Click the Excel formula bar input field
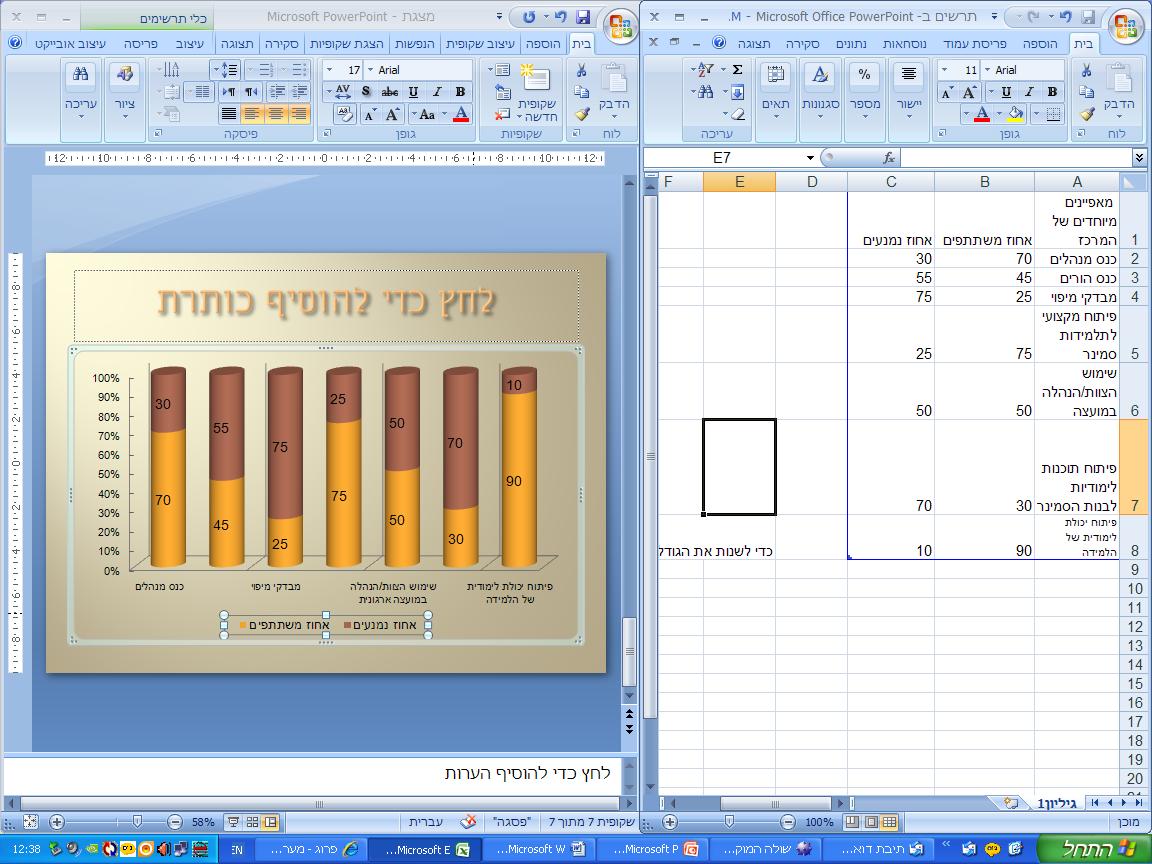The width and height of the screenshot is (1152, 864). [1015, 158]
